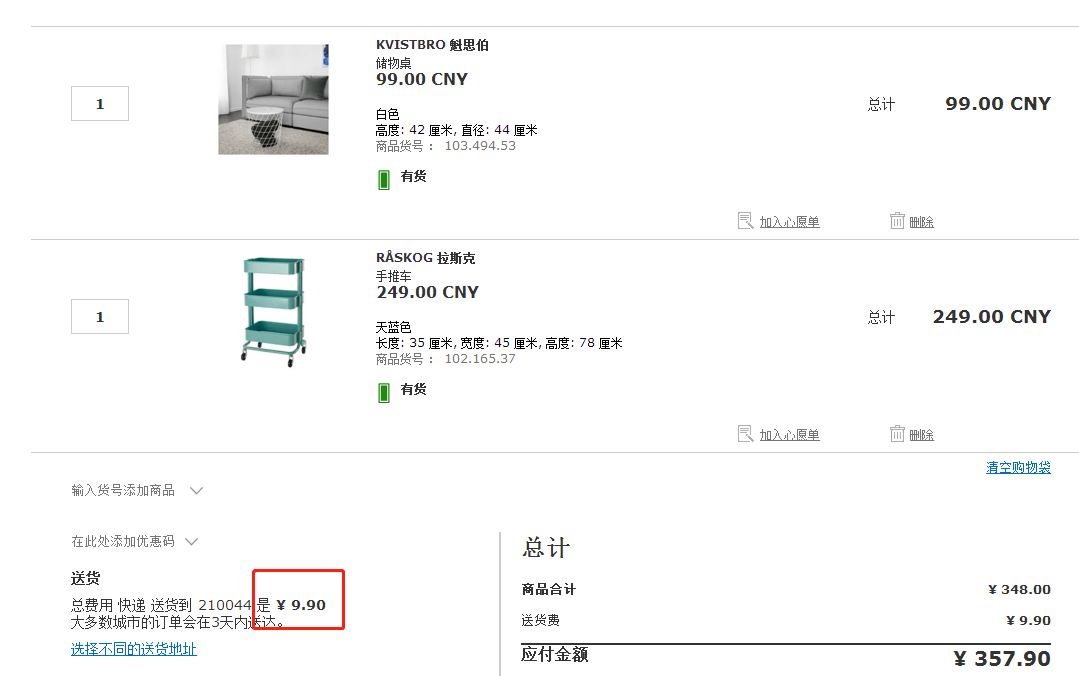Click the trash icon to delete KVISTBRO

point(899,220)
